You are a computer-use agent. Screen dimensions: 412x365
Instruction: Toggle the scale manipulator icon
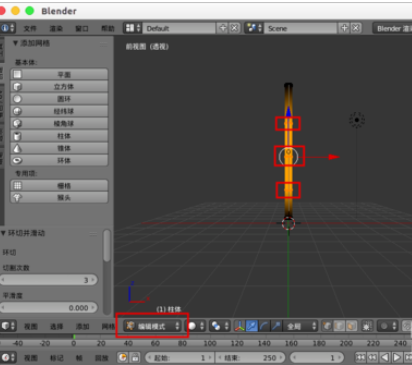(x=276, y=326)
